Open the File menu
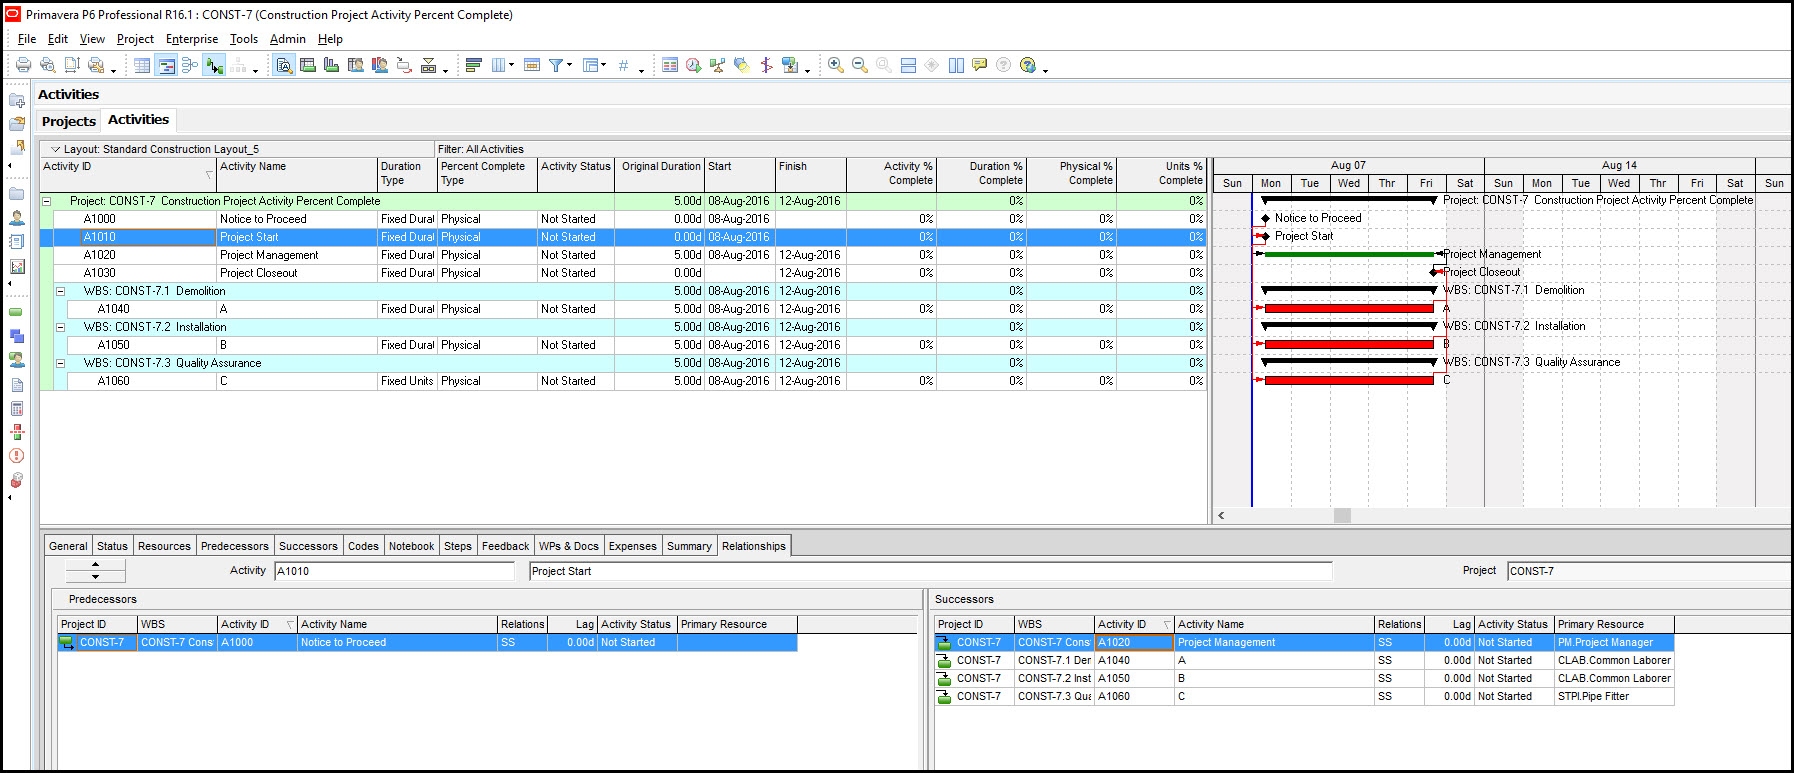This screenshot has height=773, width=1794. click(x=27, y=39)
